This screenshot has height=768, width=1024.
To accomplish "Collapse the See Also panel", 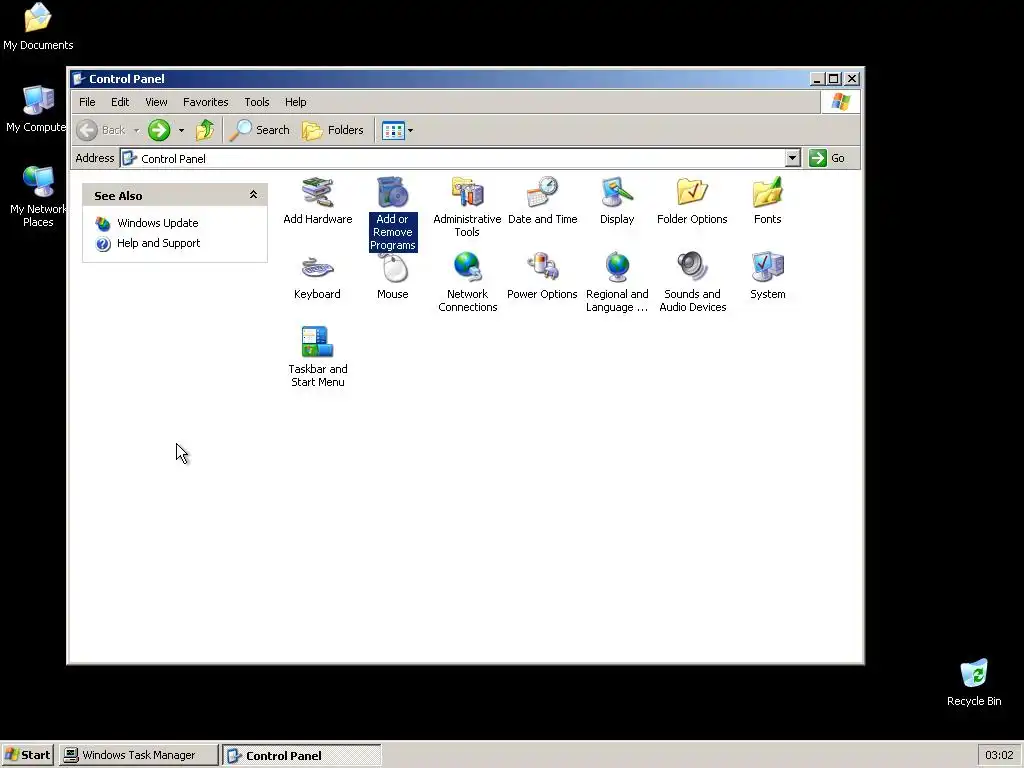I will click(x=253, y=195).
